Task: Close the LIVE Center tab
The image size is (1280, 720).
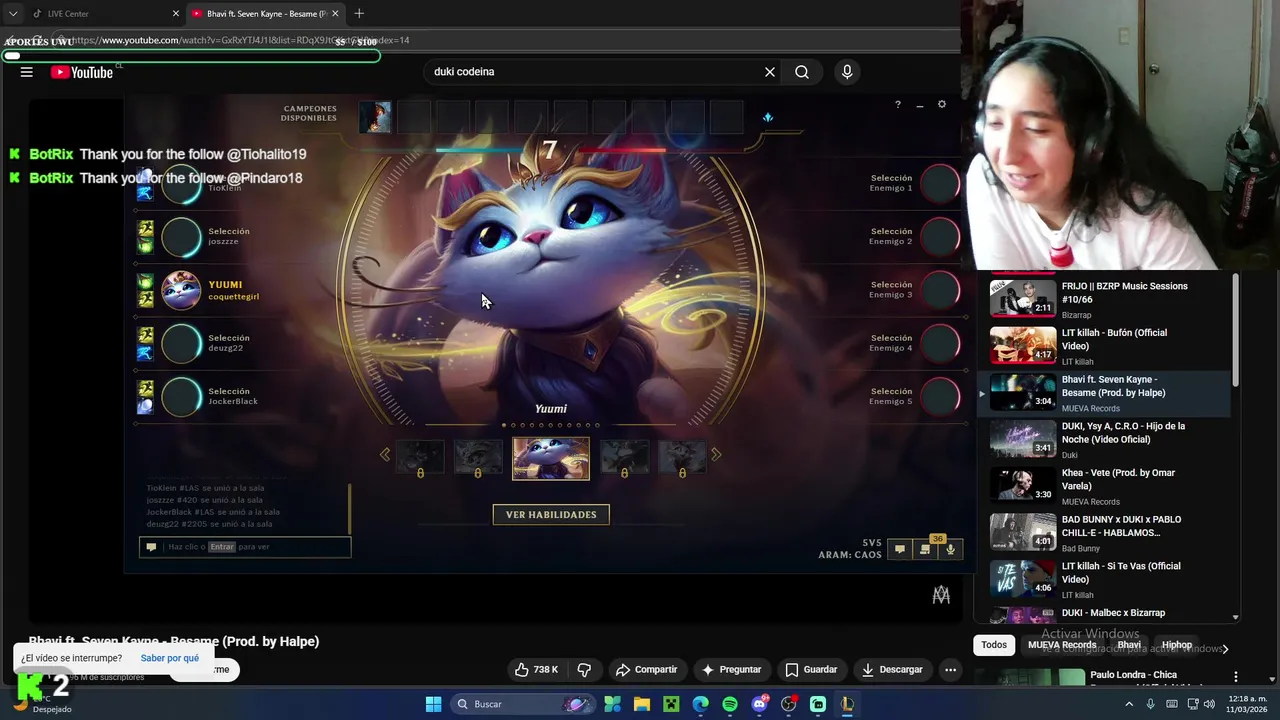Action: pos(176,14)
